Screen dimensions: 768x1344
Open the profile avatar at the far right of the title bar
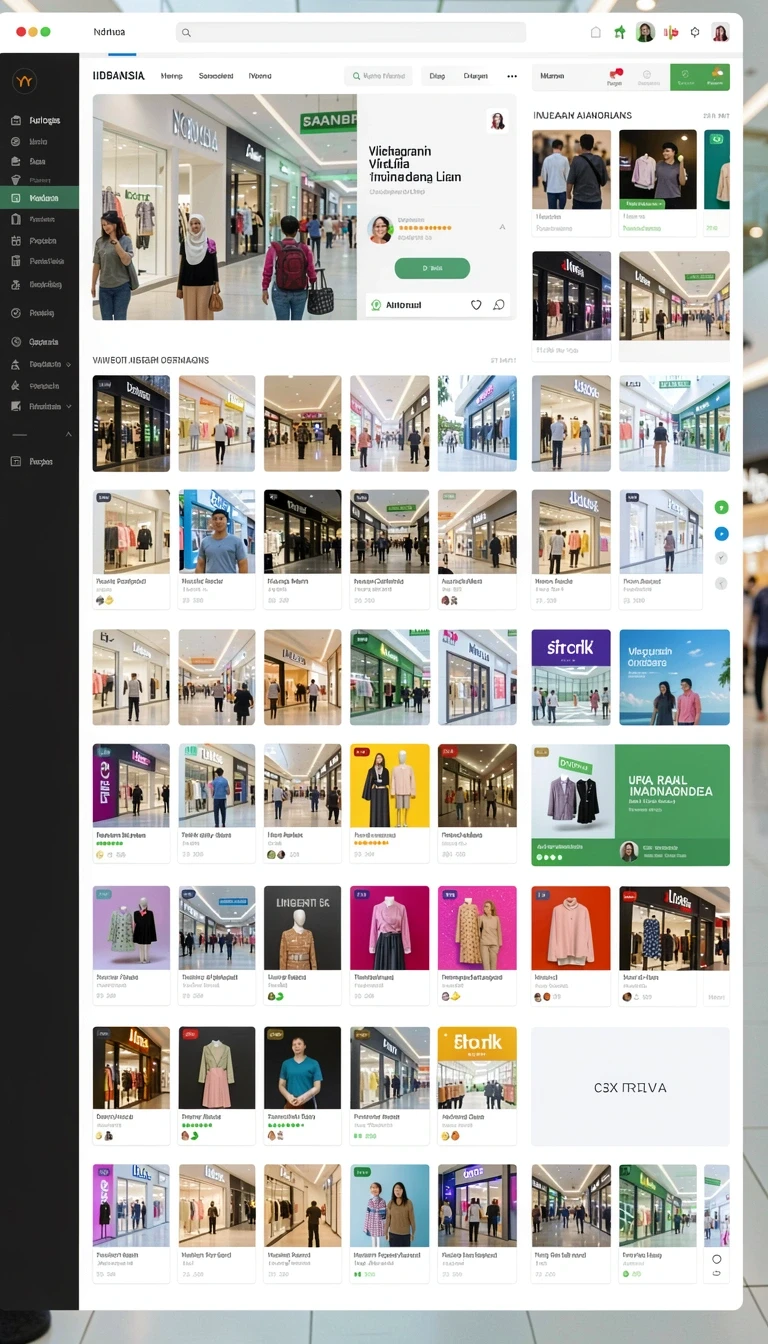pyautogui.click(x=720, y=32)
